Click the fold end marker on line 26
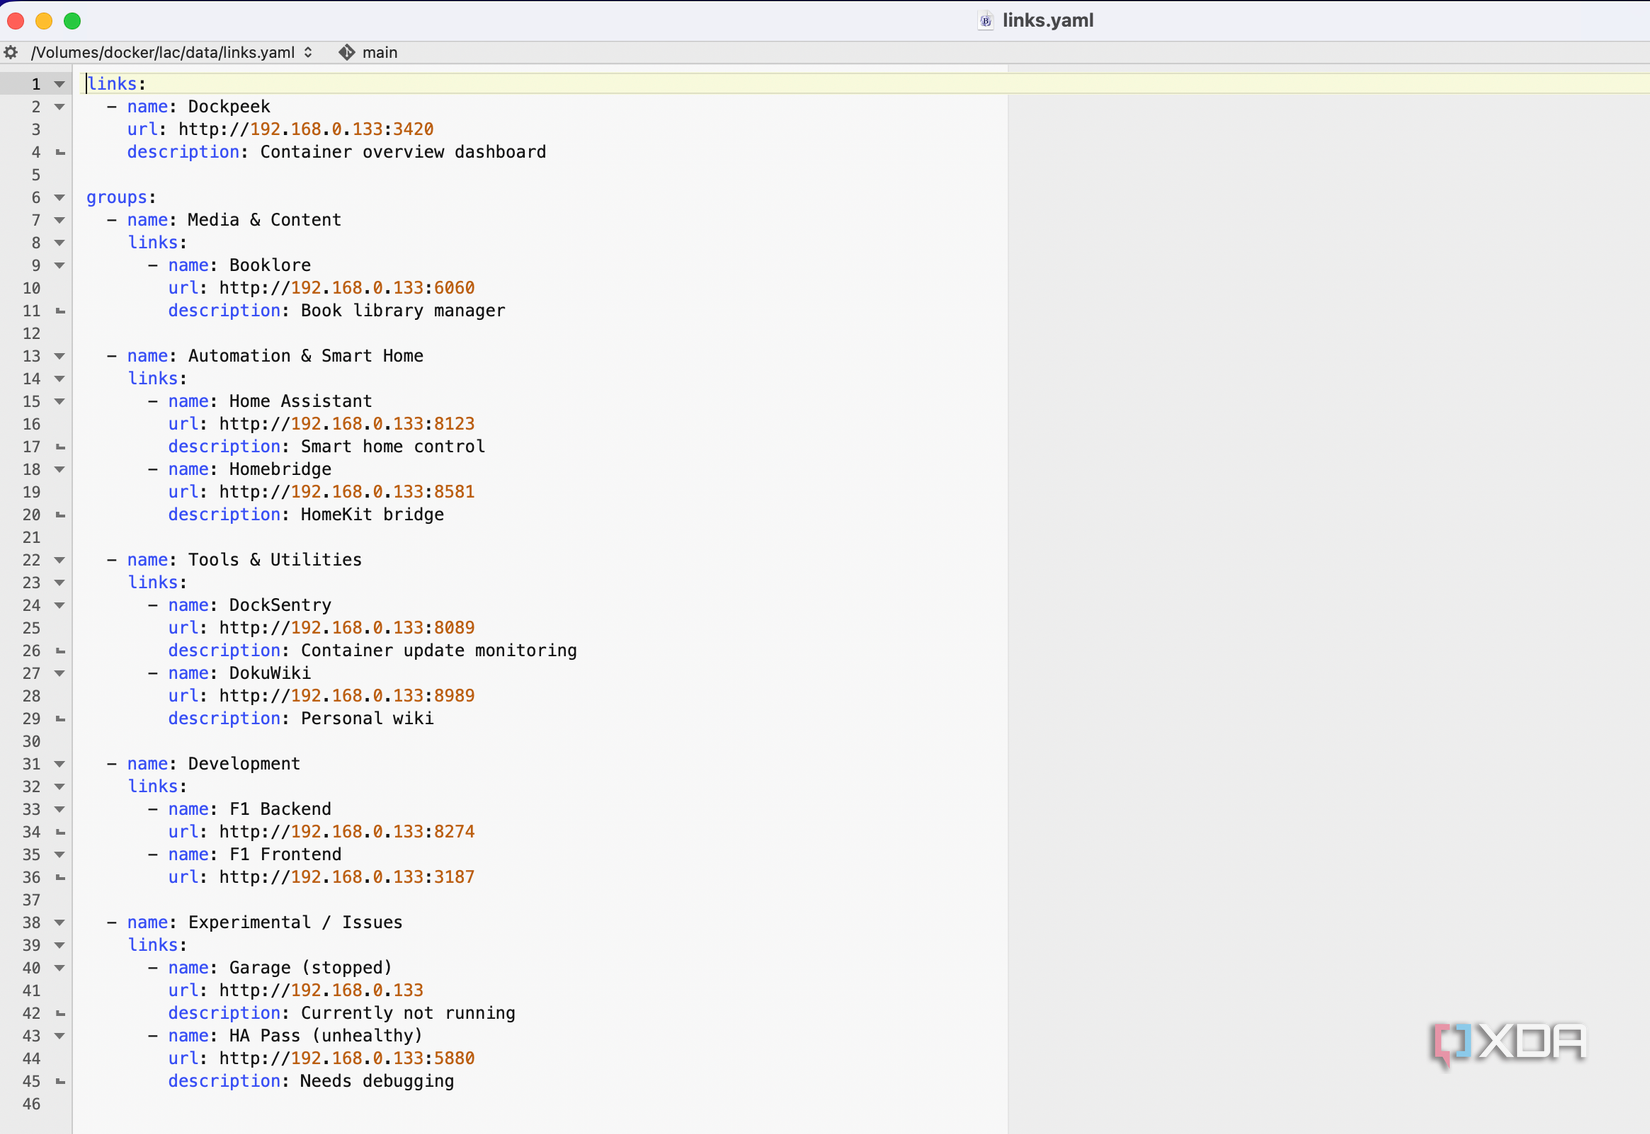Screen dimensions: 1650x1134 click(60, 651)
